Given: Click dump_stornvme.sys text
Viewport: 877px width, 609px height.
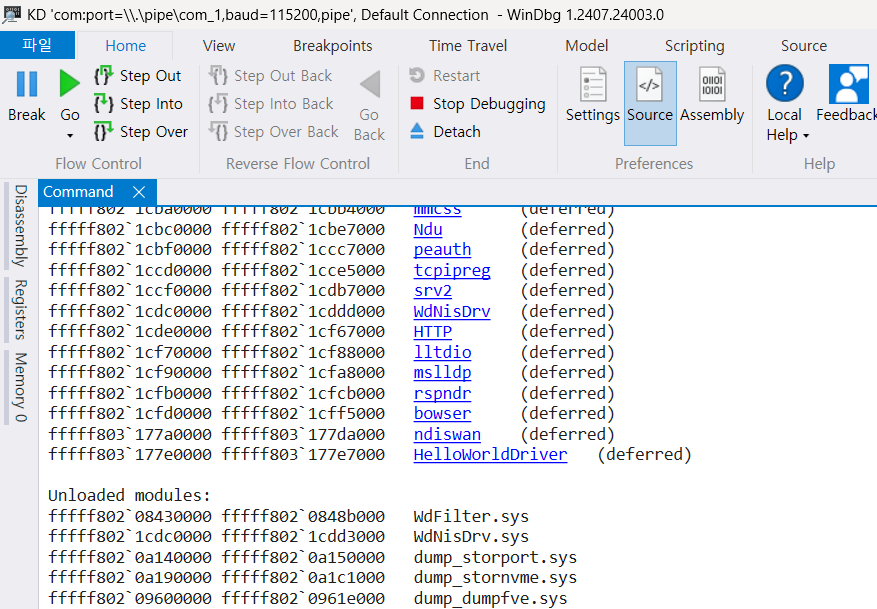Looking at the screenshot, I should pyautogui.click(x=495, y=578).
